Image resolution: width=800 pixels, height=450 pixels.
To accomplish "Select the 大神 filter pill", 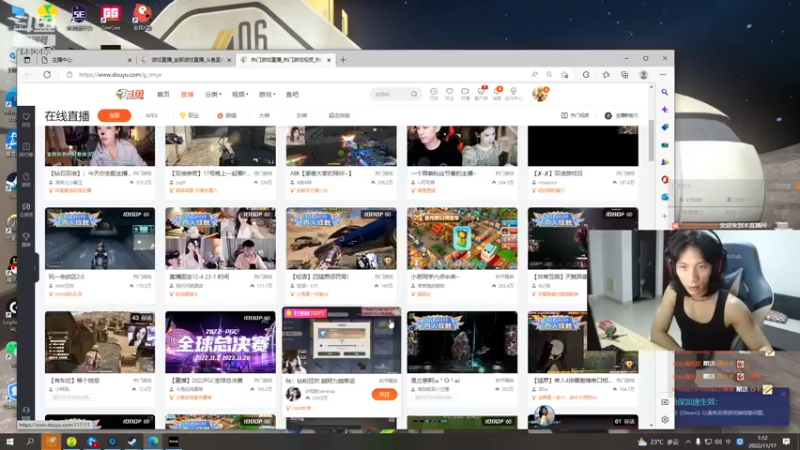I will click(x=264, y=115).
